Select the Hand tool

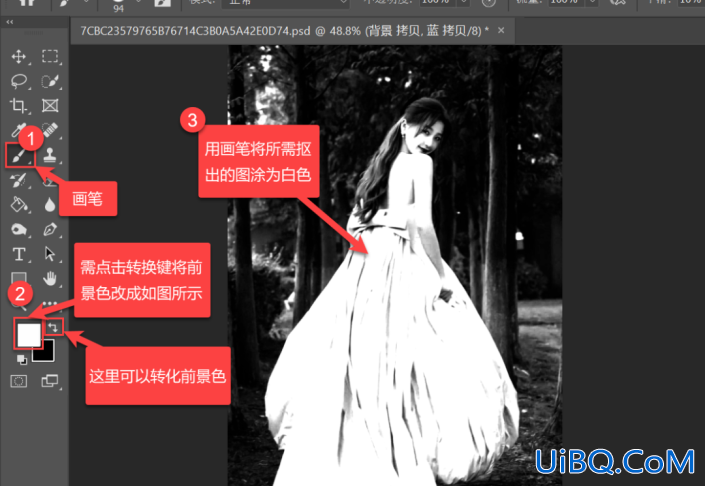point(50,279)
